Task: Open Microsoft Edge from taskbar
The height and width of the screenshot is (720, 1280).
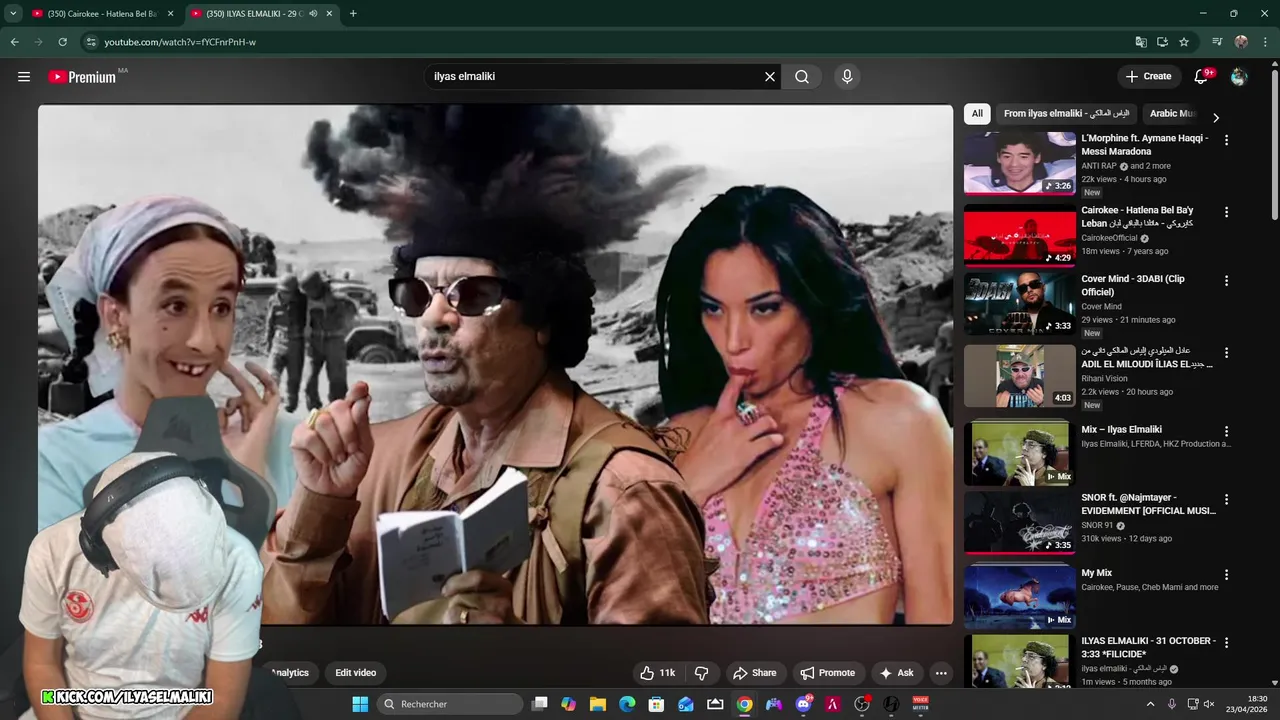Action: (x=627, y=704)
